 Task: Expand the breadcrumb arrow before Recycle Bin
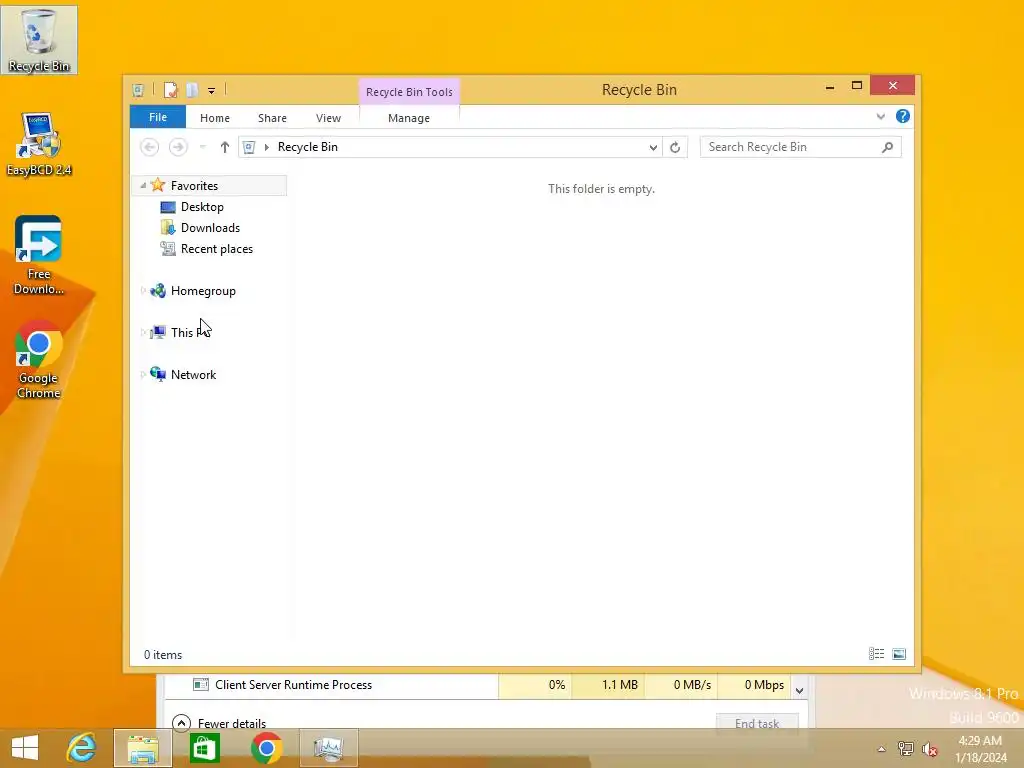[x=266, y=147]
